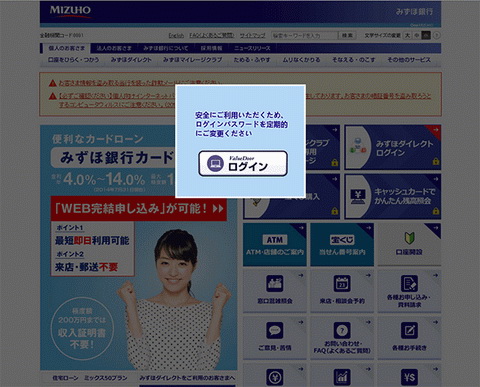Click the 住宅ローン ミックス50プラン link
Viewport: 480px width, 387px height.
tap(90, 378)
